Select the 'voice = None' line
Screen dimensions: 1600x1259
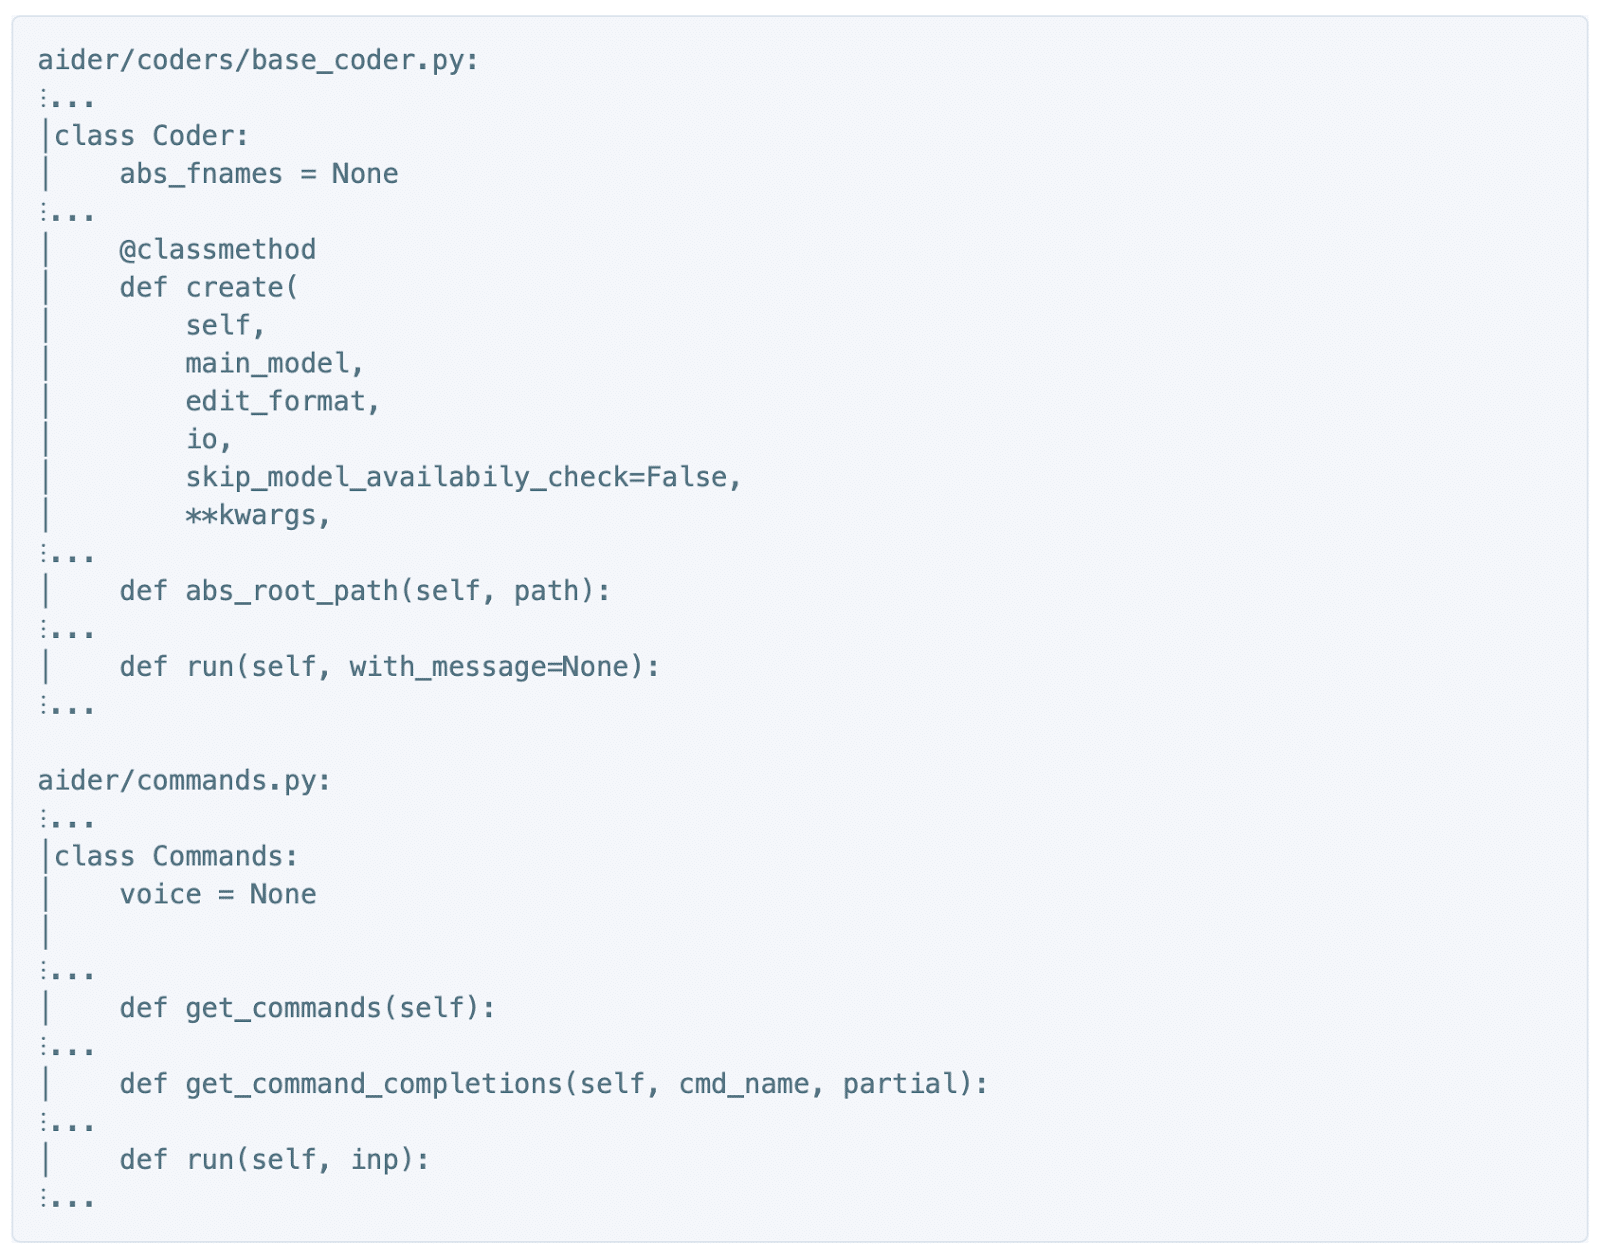(217, 895)
